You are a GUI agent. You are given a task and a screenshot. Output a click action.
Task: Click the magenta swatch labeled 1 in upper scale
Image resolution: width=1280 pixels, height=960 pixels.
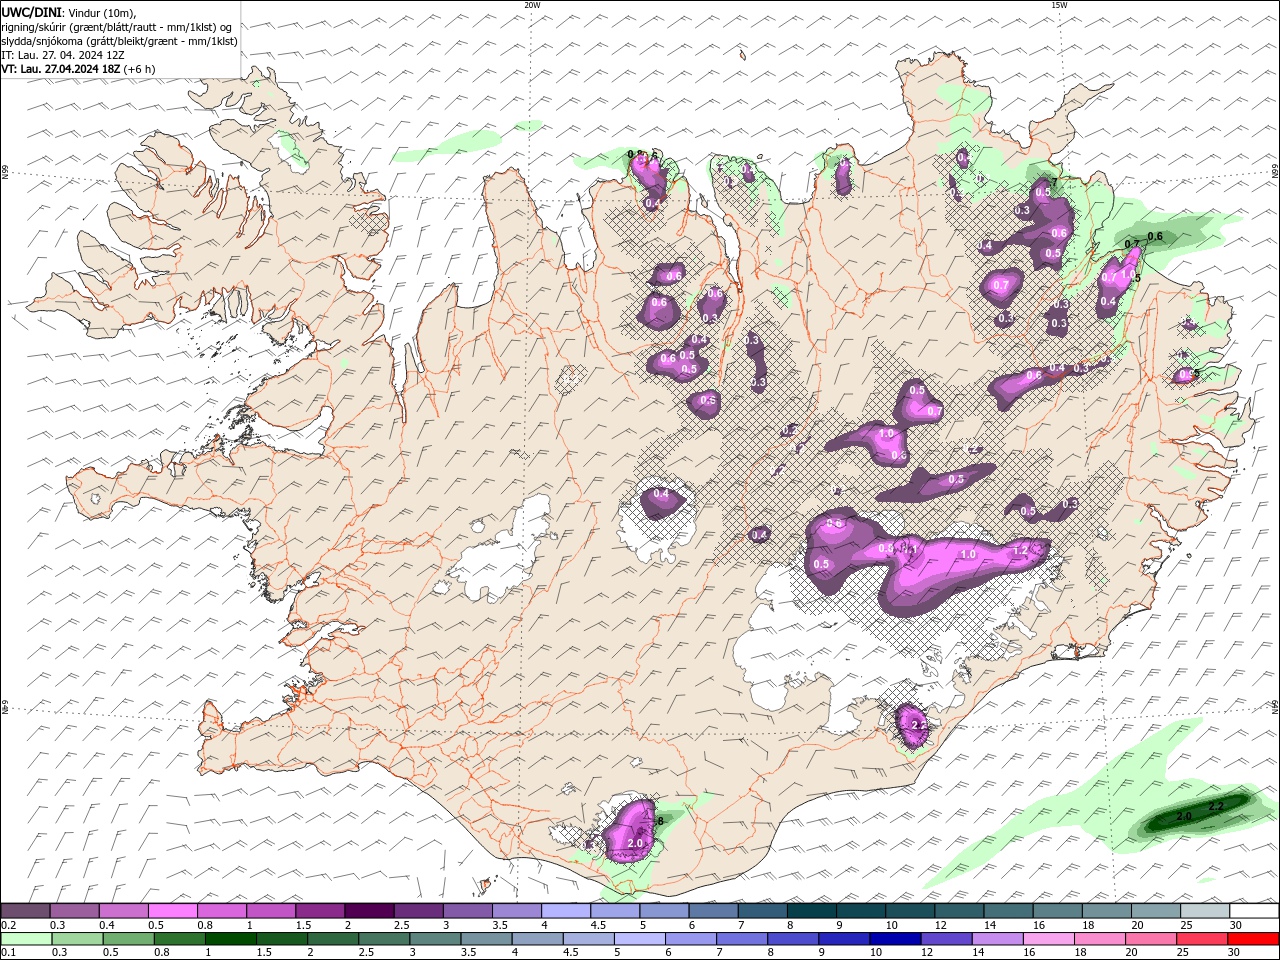point(270,911)
